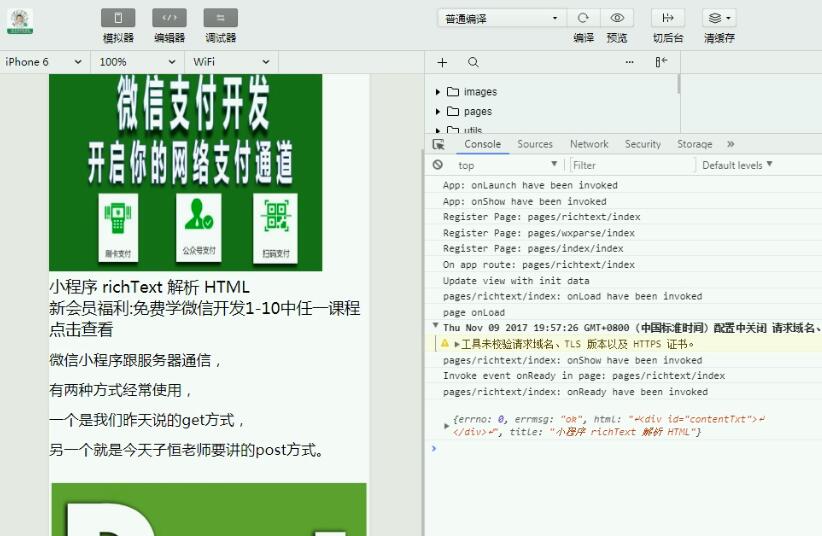Select the images folder

[x=472, y=92]
